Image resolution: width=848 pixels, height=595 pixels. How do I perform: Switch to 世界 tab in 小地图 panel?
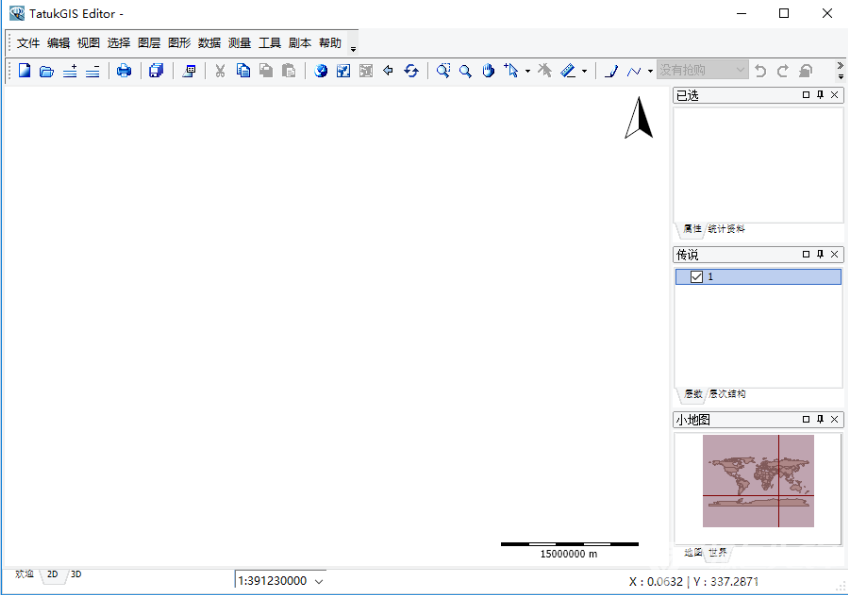click(x=718, y=552)
